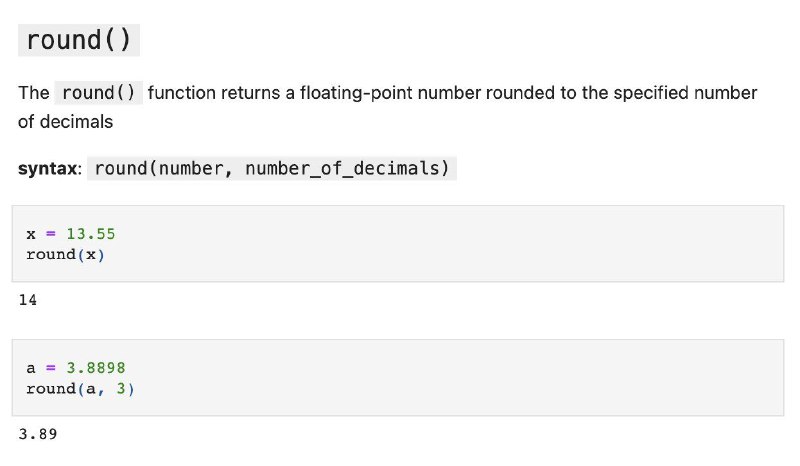800x466 pixels.
Task: Click round(number, number_of_decimals) syntax snippet
Action: pos(272,168)
